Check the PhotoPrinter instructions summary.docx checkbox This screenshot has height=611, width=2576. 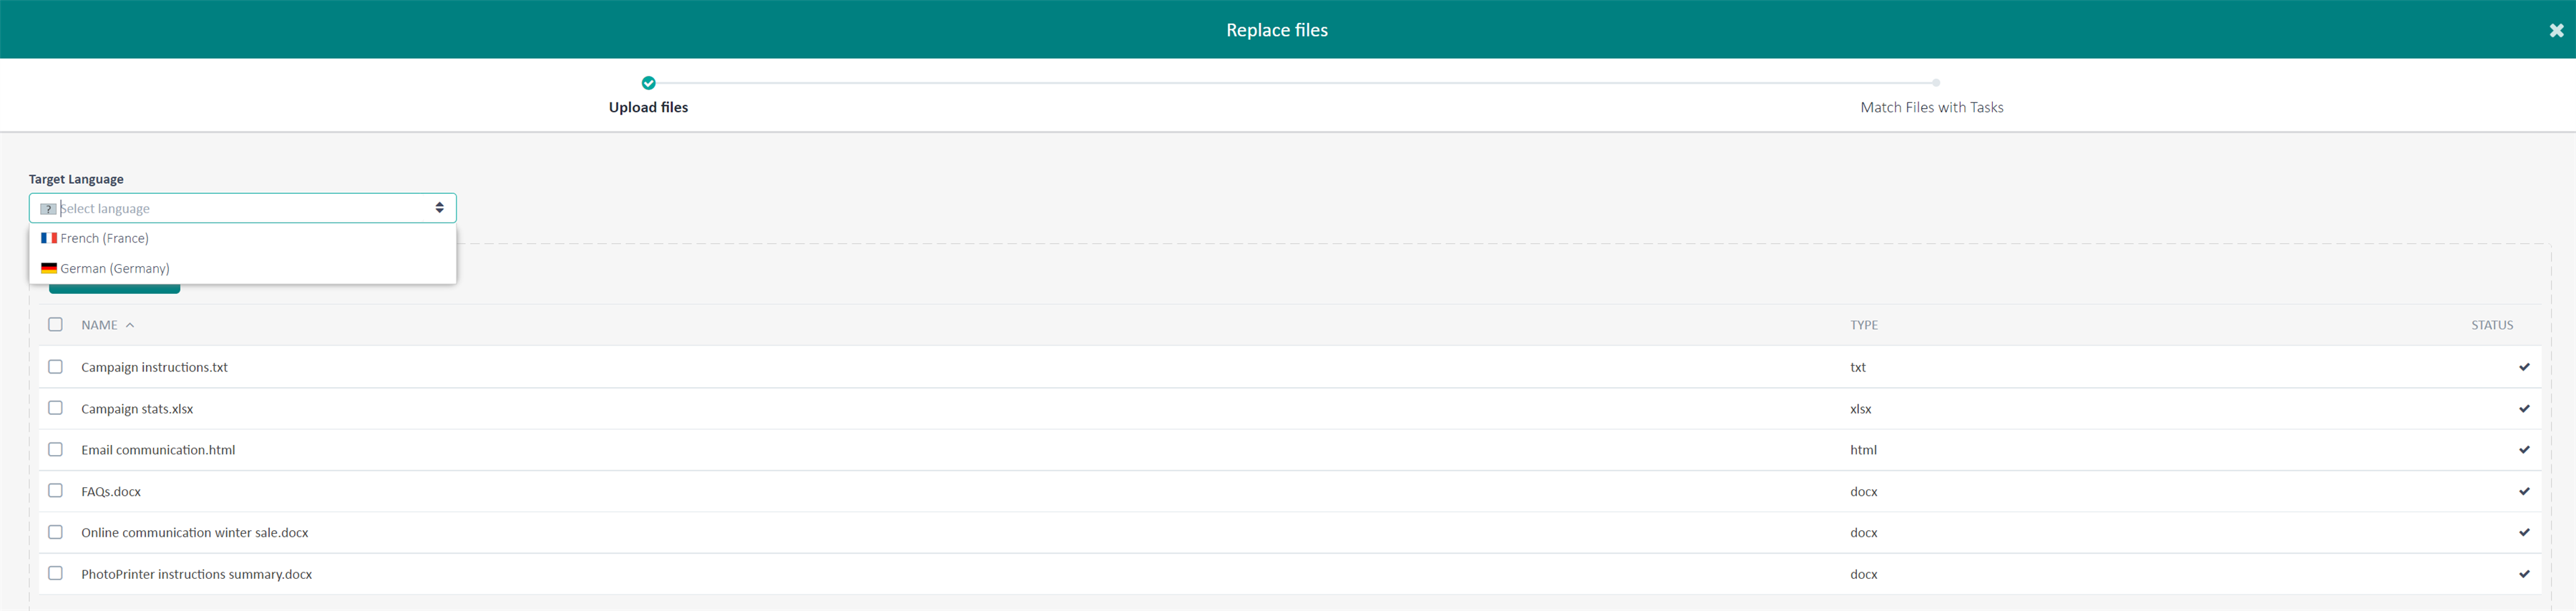[x=55, y=574]
